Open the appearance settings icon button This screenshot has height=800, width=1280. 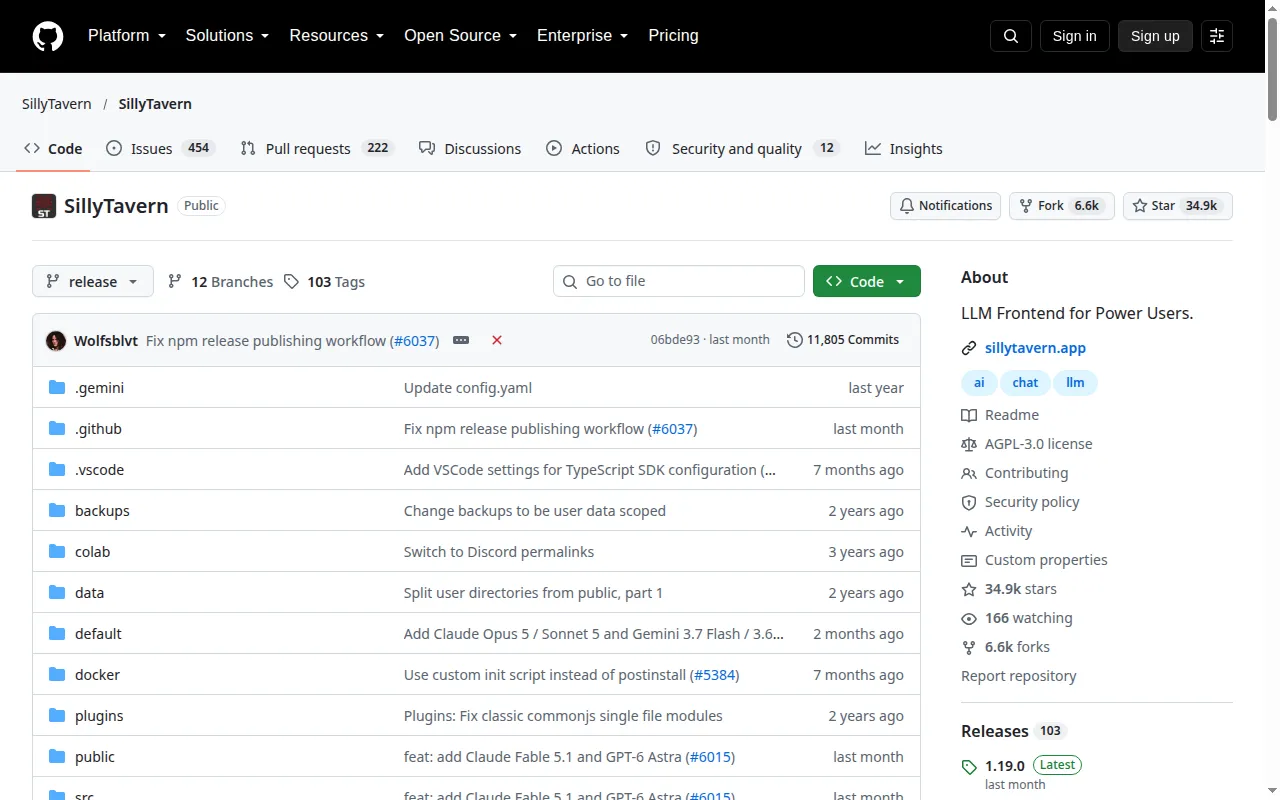tap(1217, 36)
